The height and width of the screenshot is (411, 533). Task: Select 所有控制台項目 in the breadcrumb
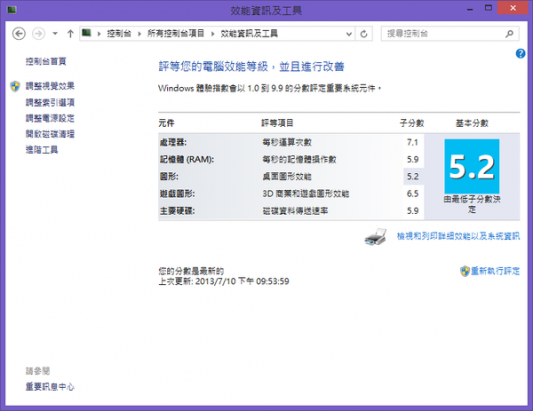pyautogui.click(x=176, y=33)
